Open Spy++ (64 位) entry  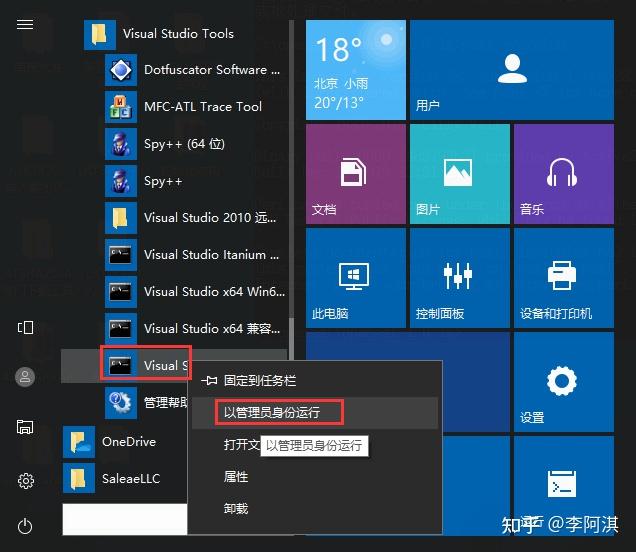pos(193,144)
